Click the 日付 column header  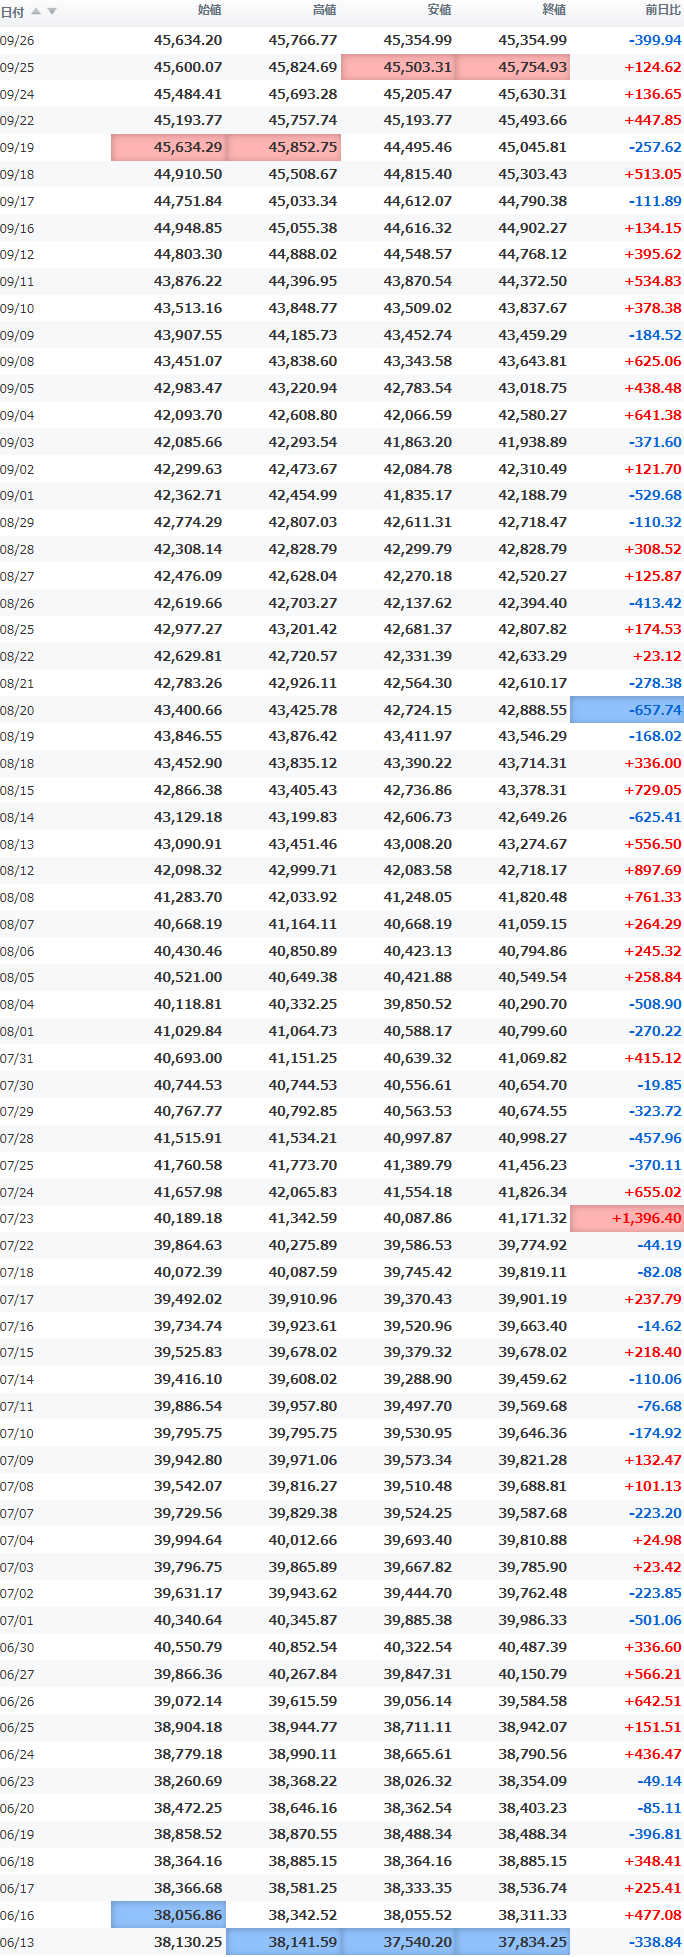(12, 12)
